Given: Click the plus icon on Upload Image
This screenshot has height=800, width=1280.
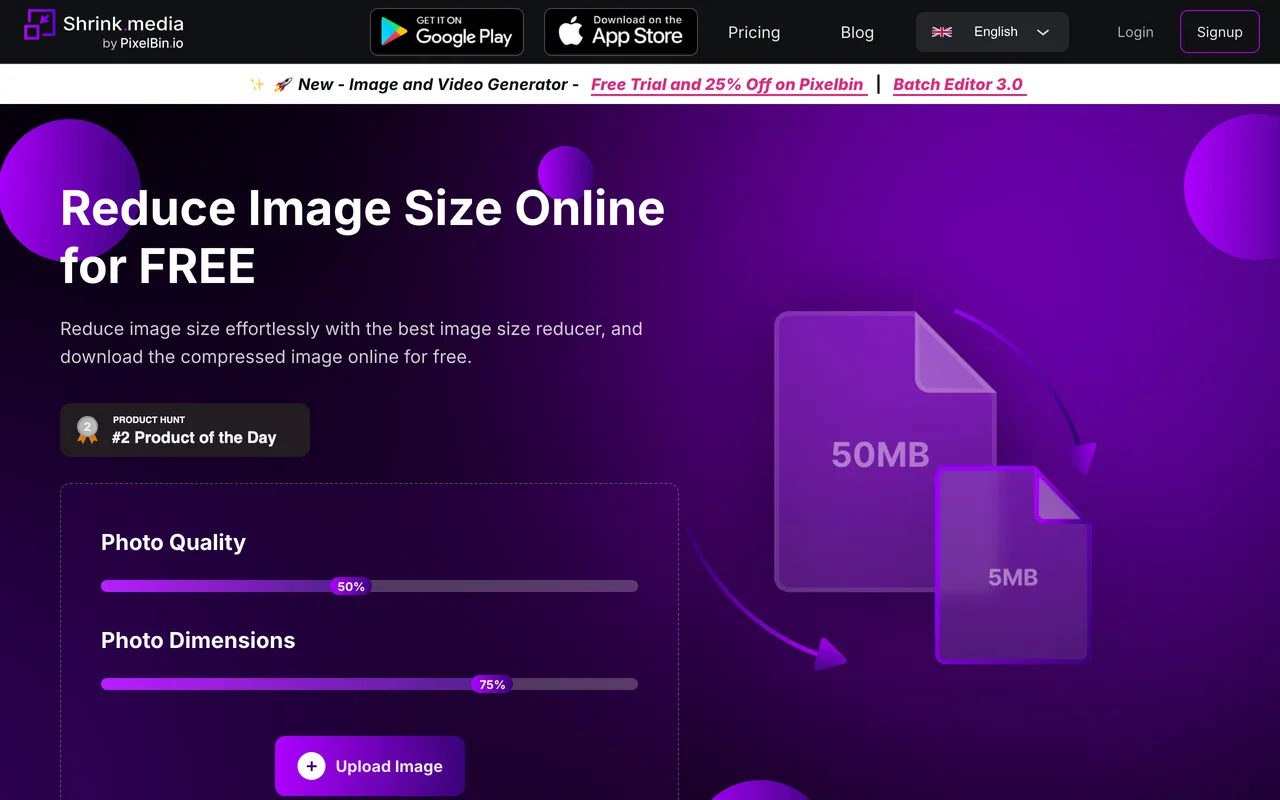Looking at the screenshot, I should 311,766.
